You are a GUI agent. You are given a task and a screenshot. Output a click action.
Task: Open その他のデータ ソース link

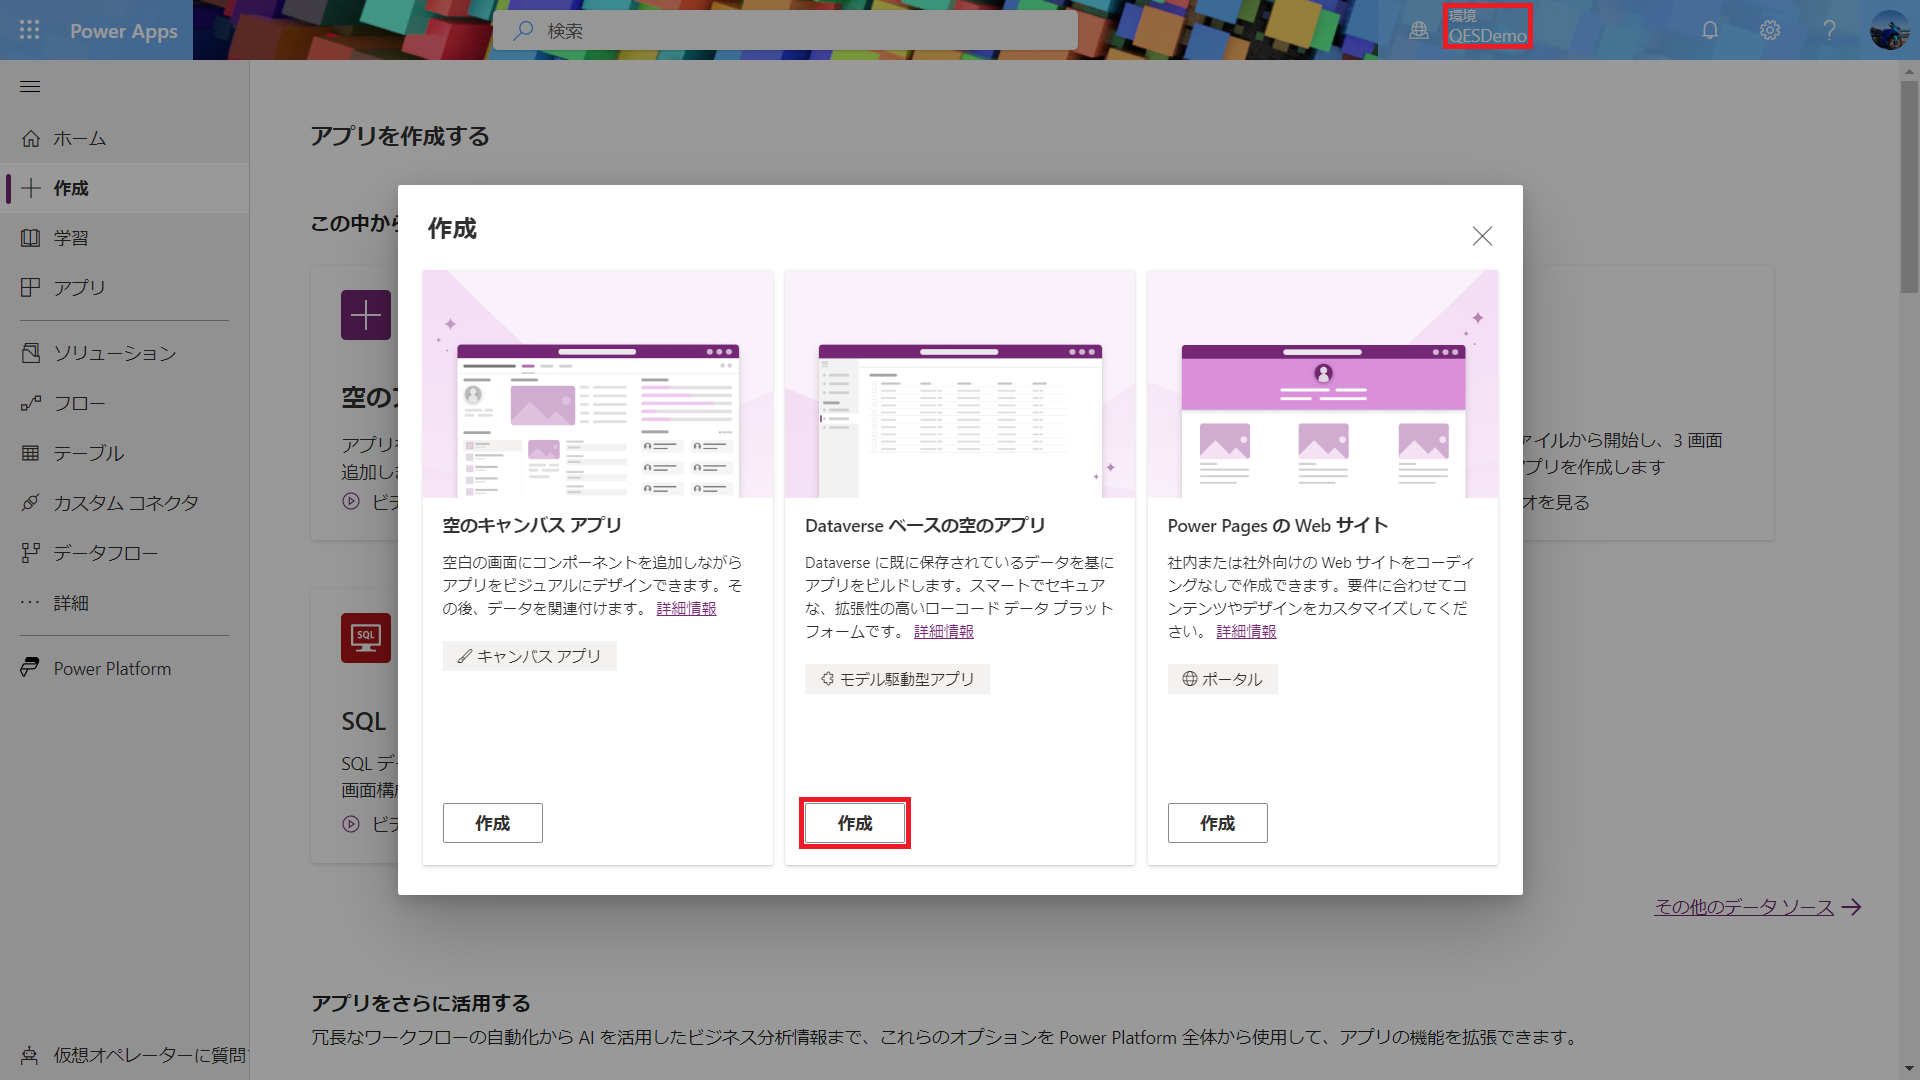1757,906
